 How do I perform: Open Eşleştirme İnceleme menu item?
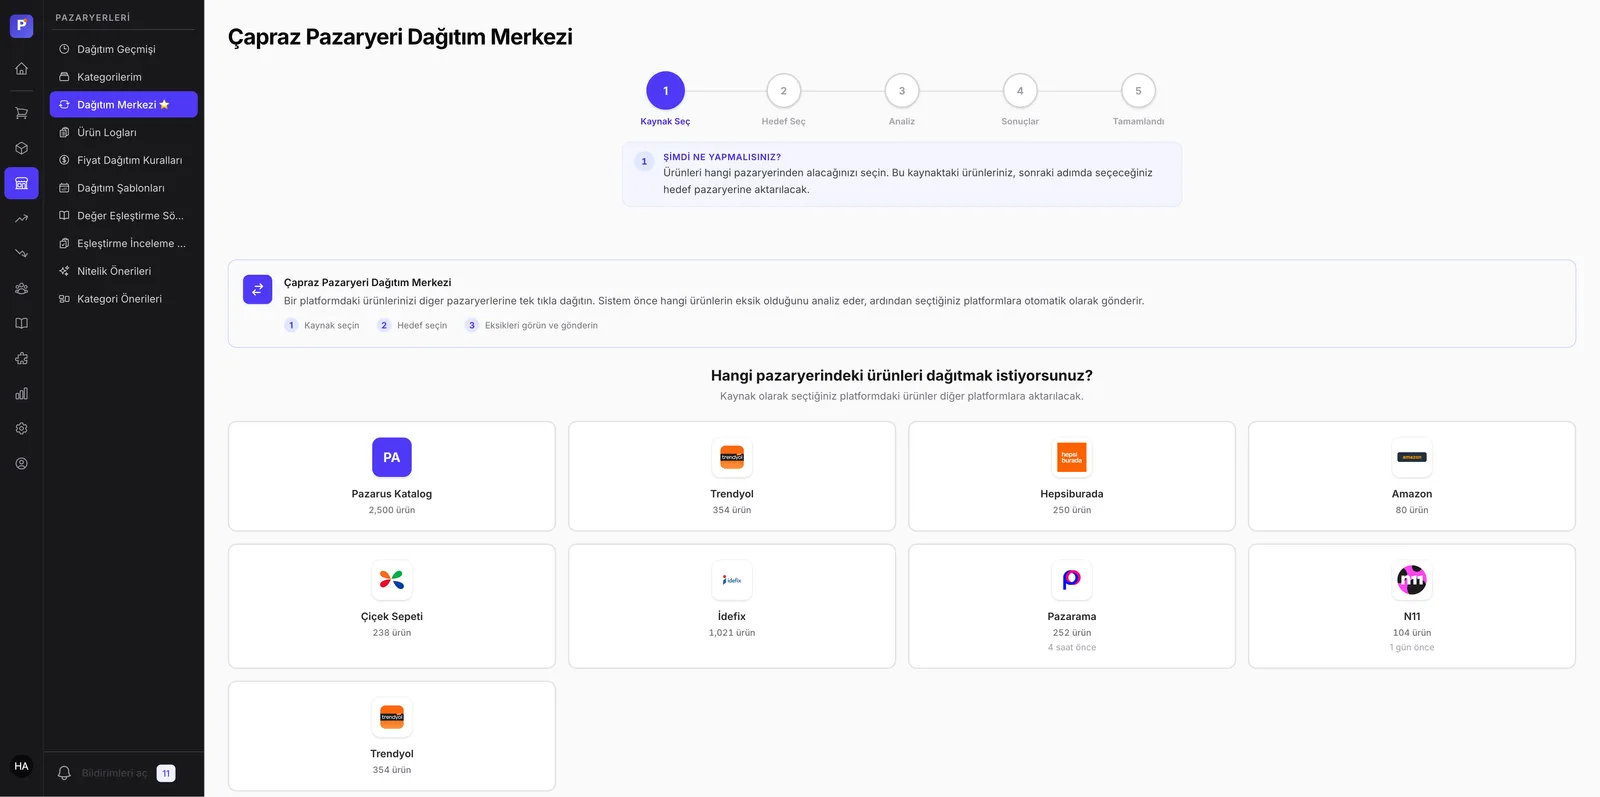pyautogui.click(x=123, y=243)
